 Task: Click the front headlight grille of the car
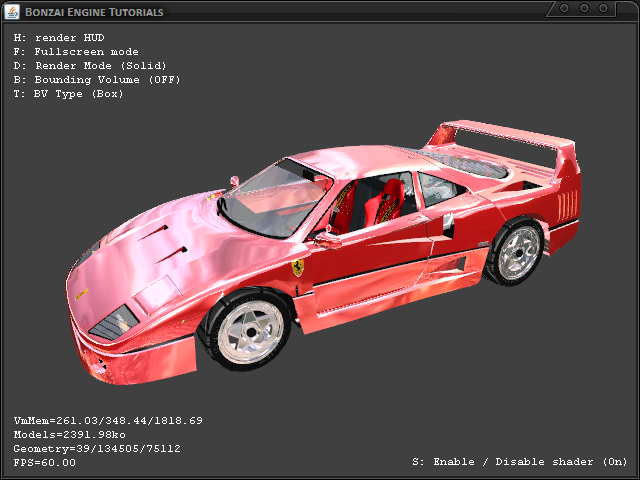click(x=112, y=322)
